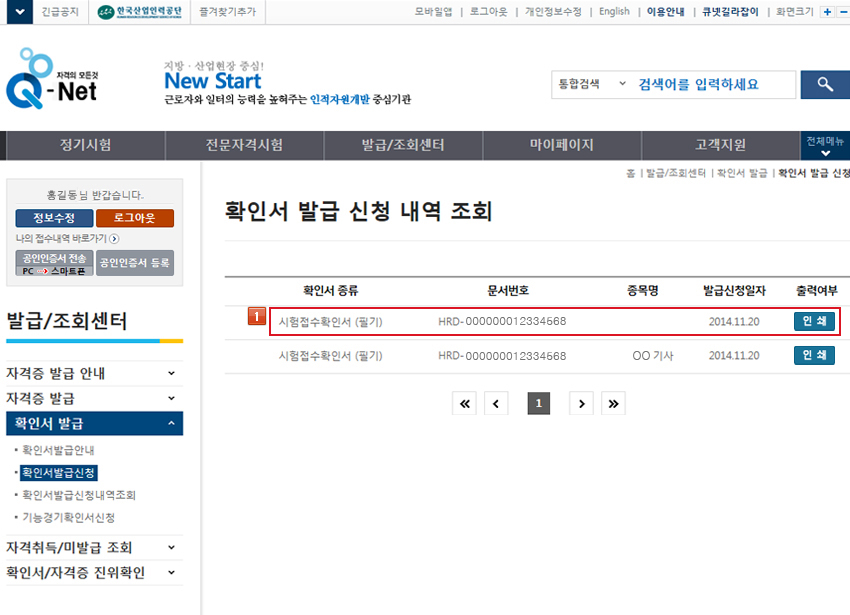This screenshot has height=615, width=850.
Task: Open the 통합검색 dropdown
Action: [590, 85]
